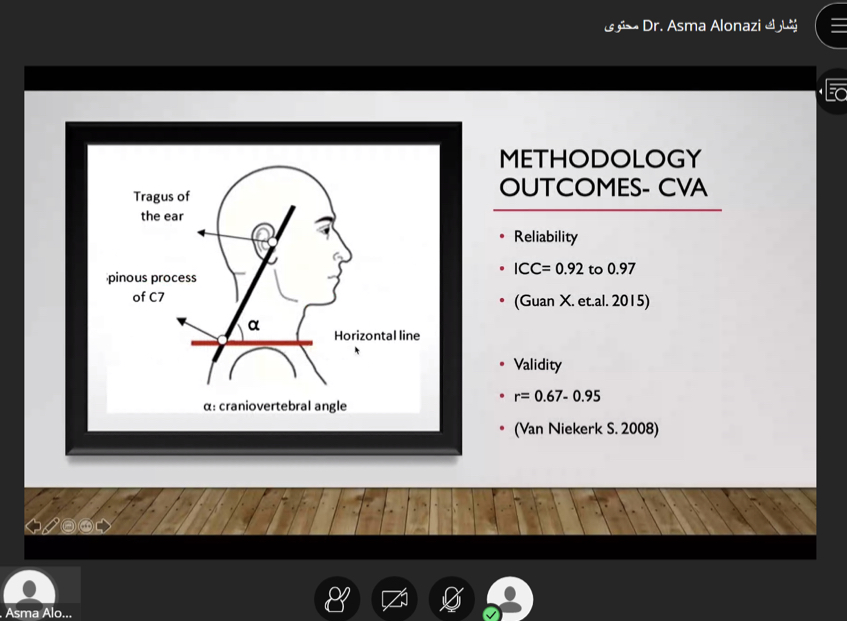Viewport: 847px width, 621px height.
Task: Click the Methodology Outcomes- CVA title
Action: [603, 173]
